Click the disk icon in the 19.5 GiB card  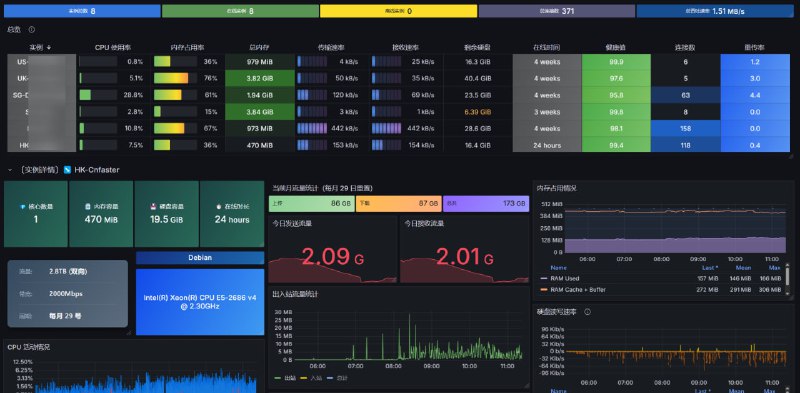tap(153, 207)
